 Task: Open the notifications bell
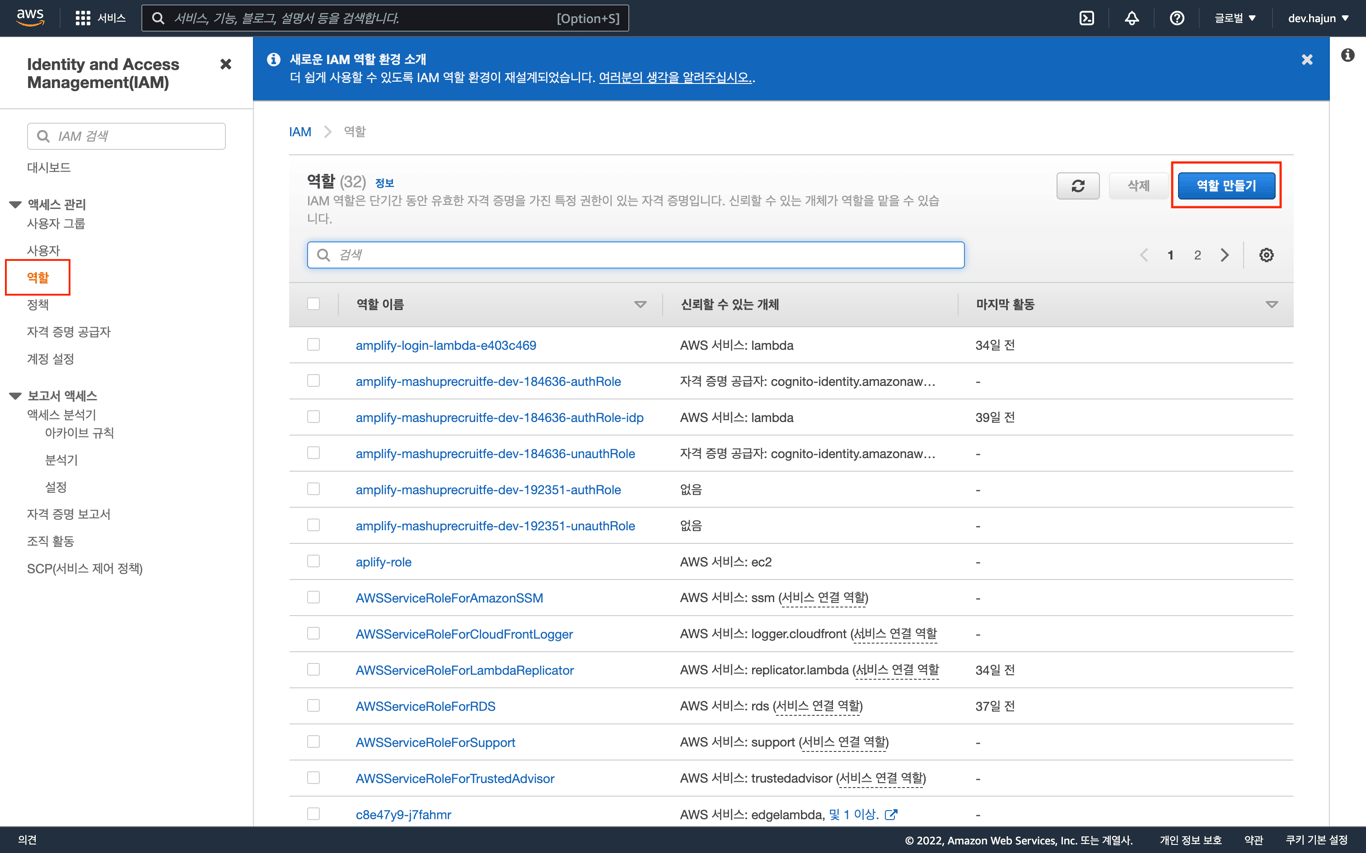[1132, 18]
